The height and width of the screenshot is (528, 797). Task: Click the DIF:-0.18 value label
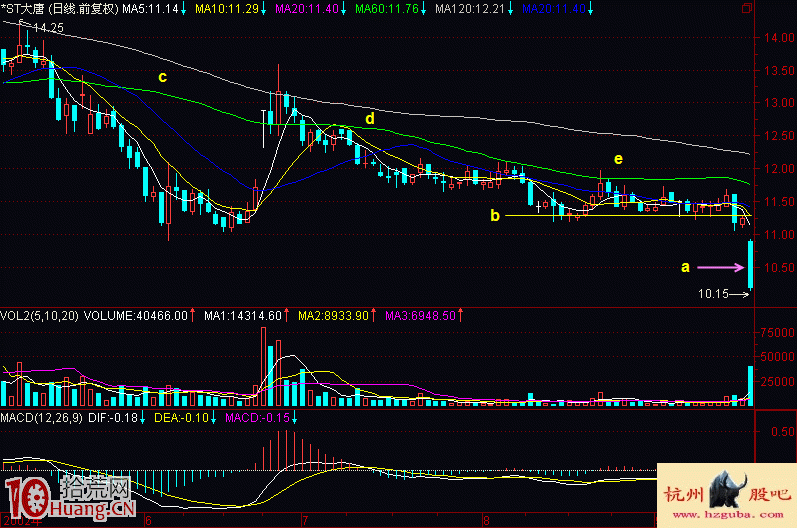click(x=113, y=418)
